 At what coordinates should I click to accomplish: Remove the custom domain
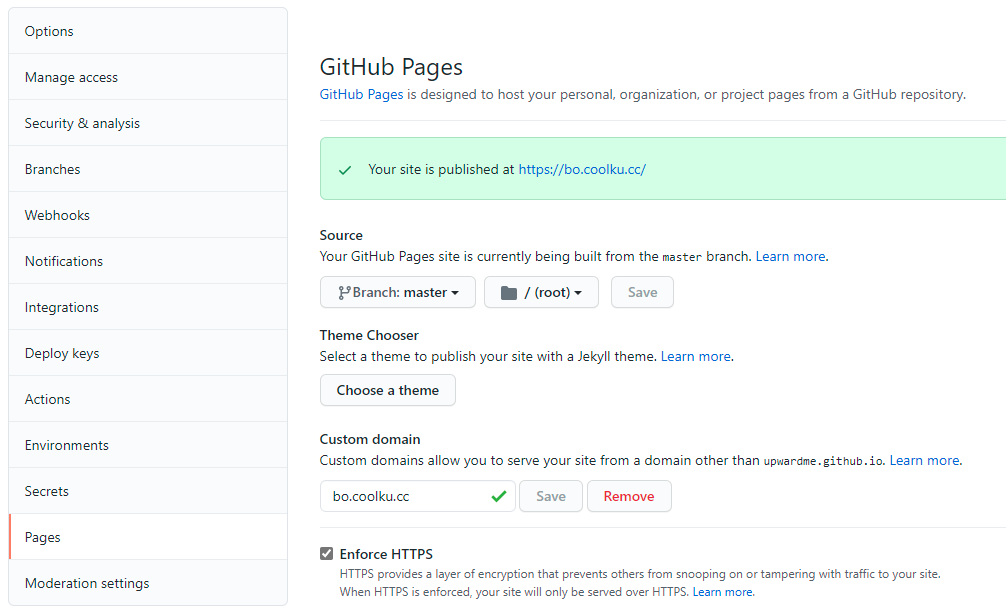tap(629, 496)
